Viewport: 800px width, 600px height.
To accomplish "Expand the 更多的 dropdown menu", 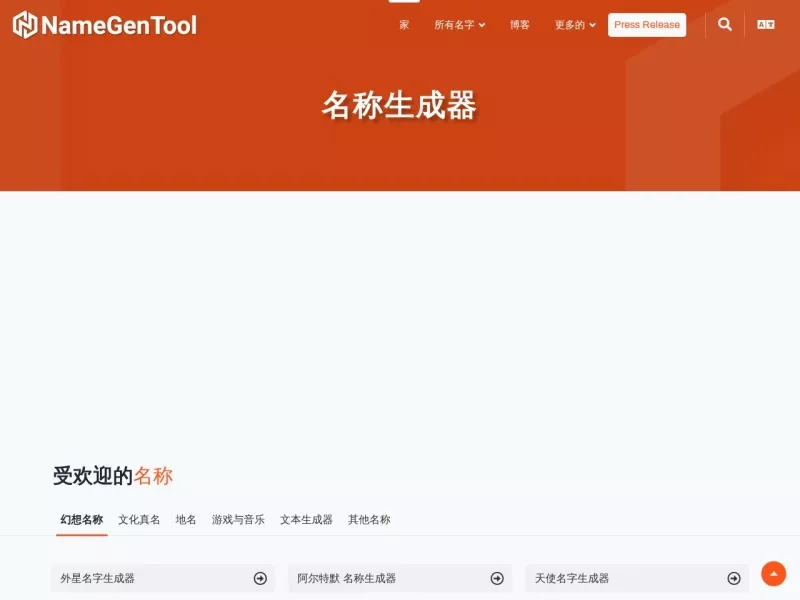I will coord(575,24).
